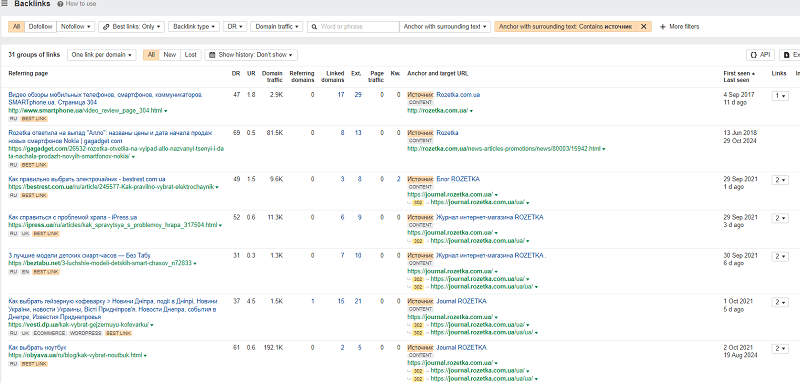Open the Domain traffic filter dropdown
The height and width of the screenshot is (383, 800).
(x=277, y=27)
